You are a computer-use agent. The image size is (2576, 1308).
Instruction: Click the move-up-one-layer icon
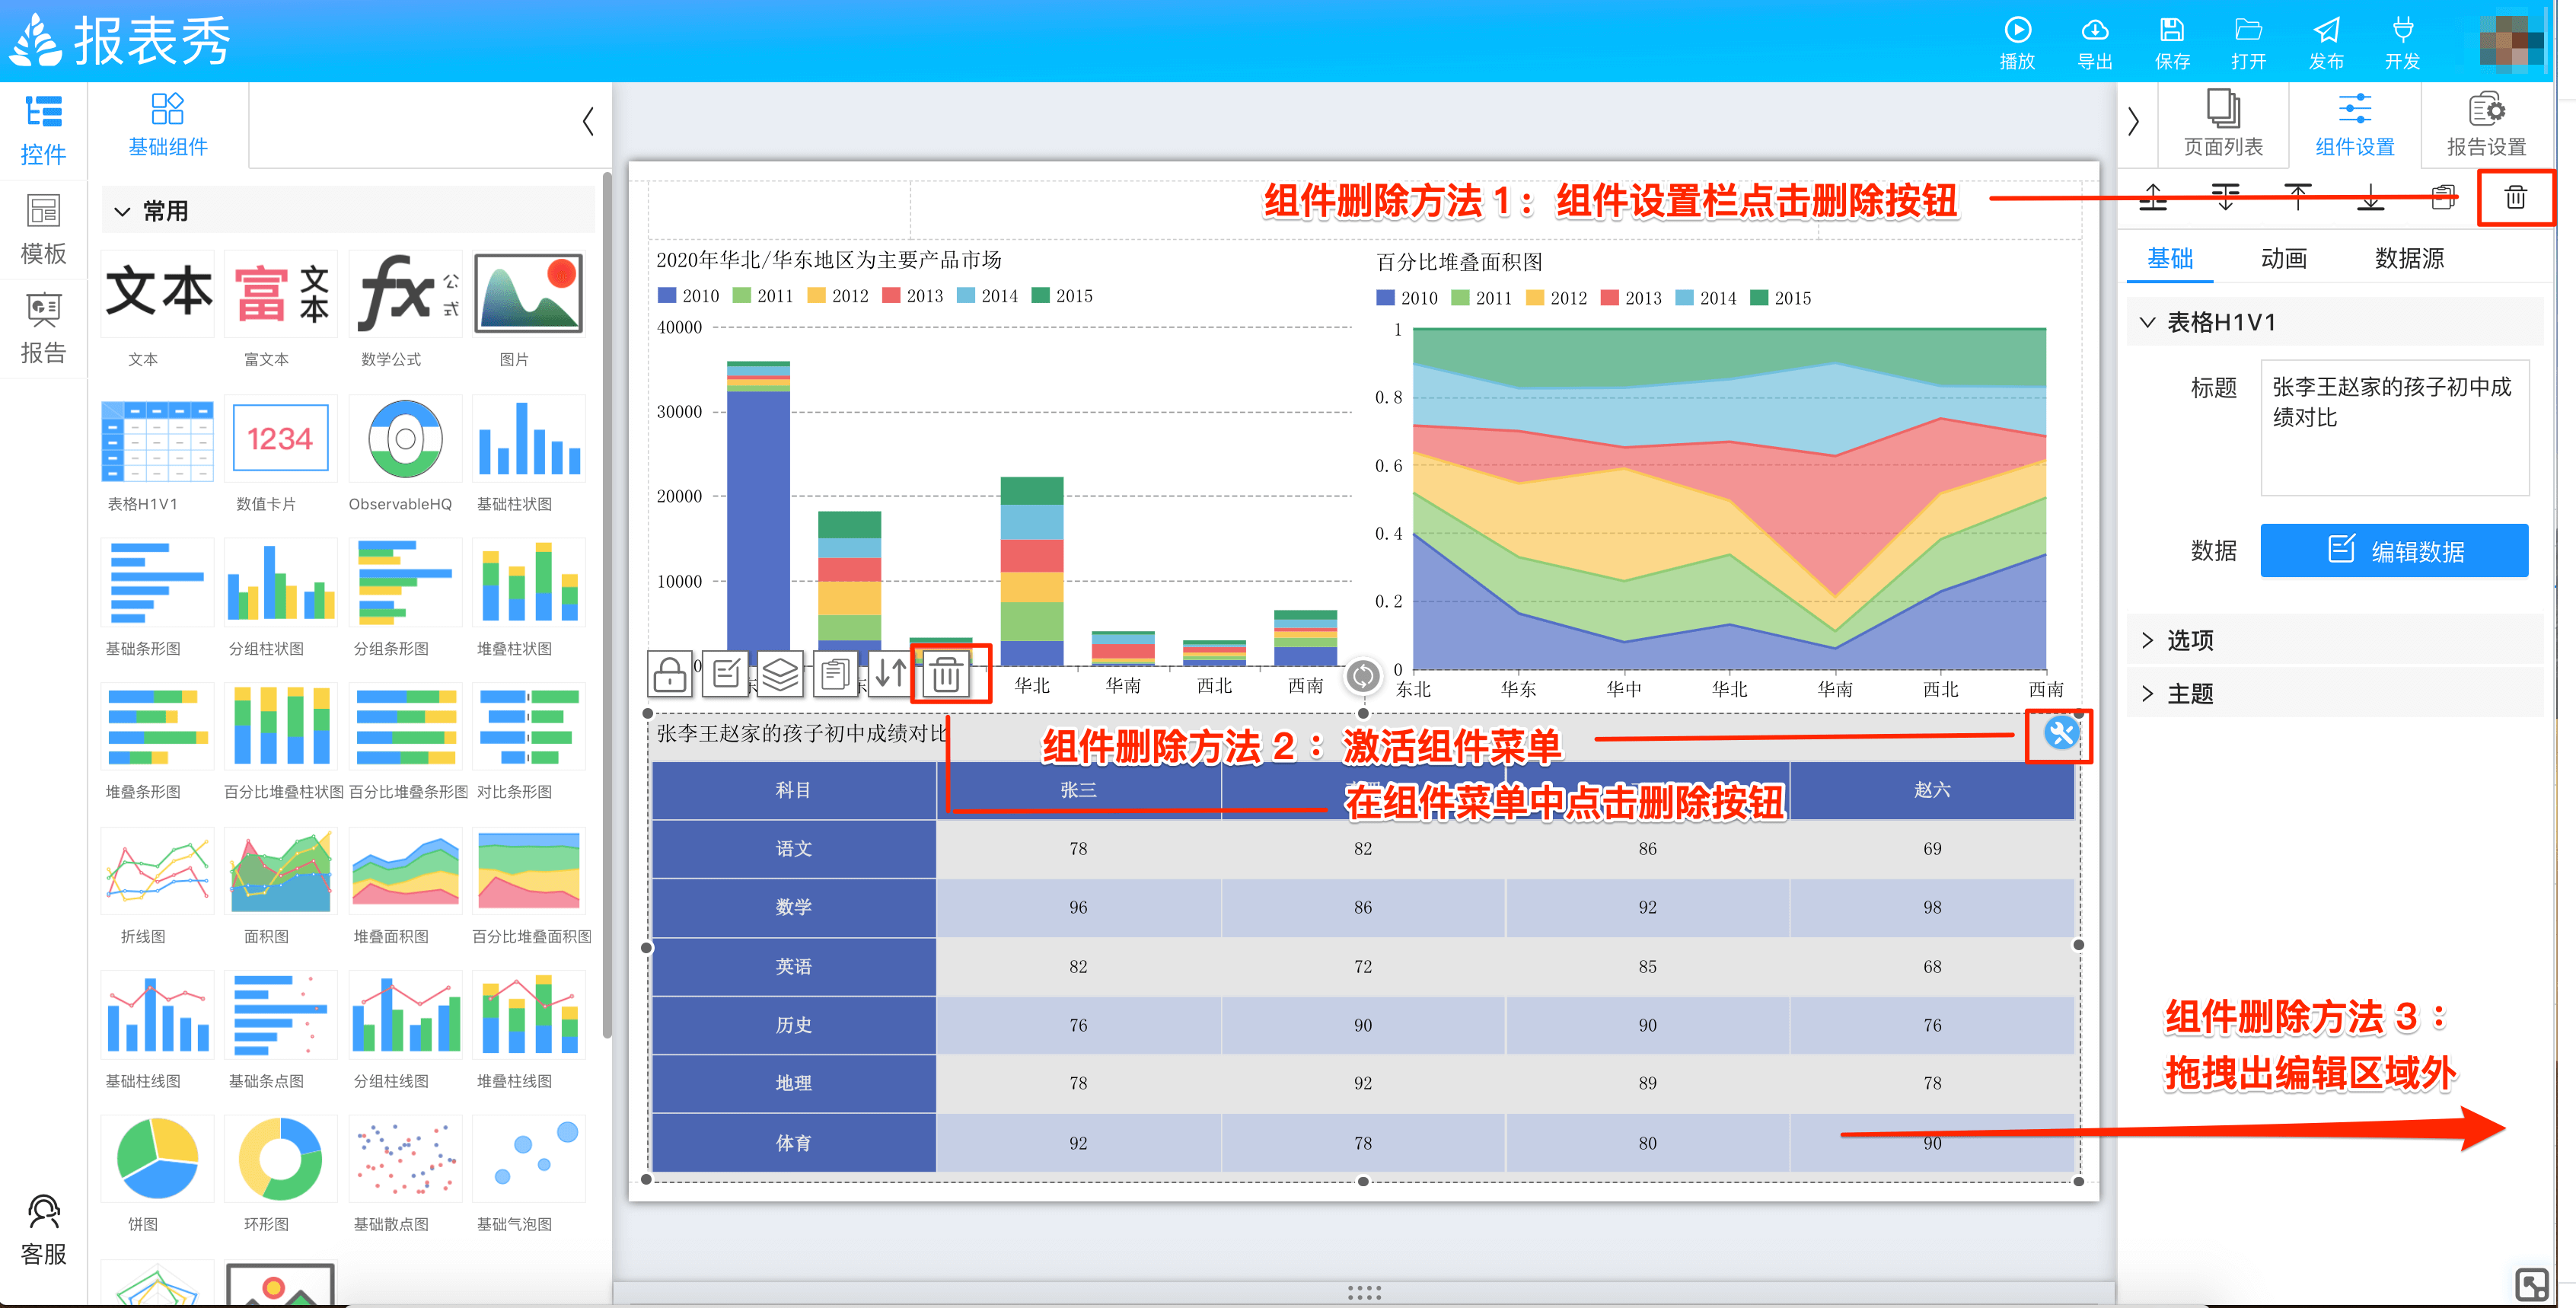coord(2153,197)
